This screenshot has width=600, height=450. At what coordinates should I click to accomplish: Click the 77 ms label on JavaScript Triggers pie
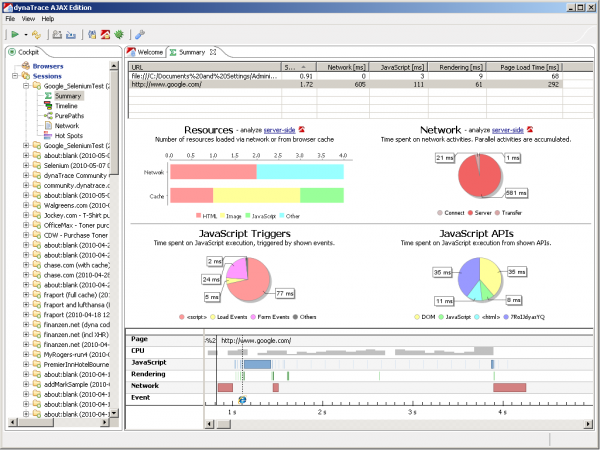pyautogui.click(x=285, y=293)
